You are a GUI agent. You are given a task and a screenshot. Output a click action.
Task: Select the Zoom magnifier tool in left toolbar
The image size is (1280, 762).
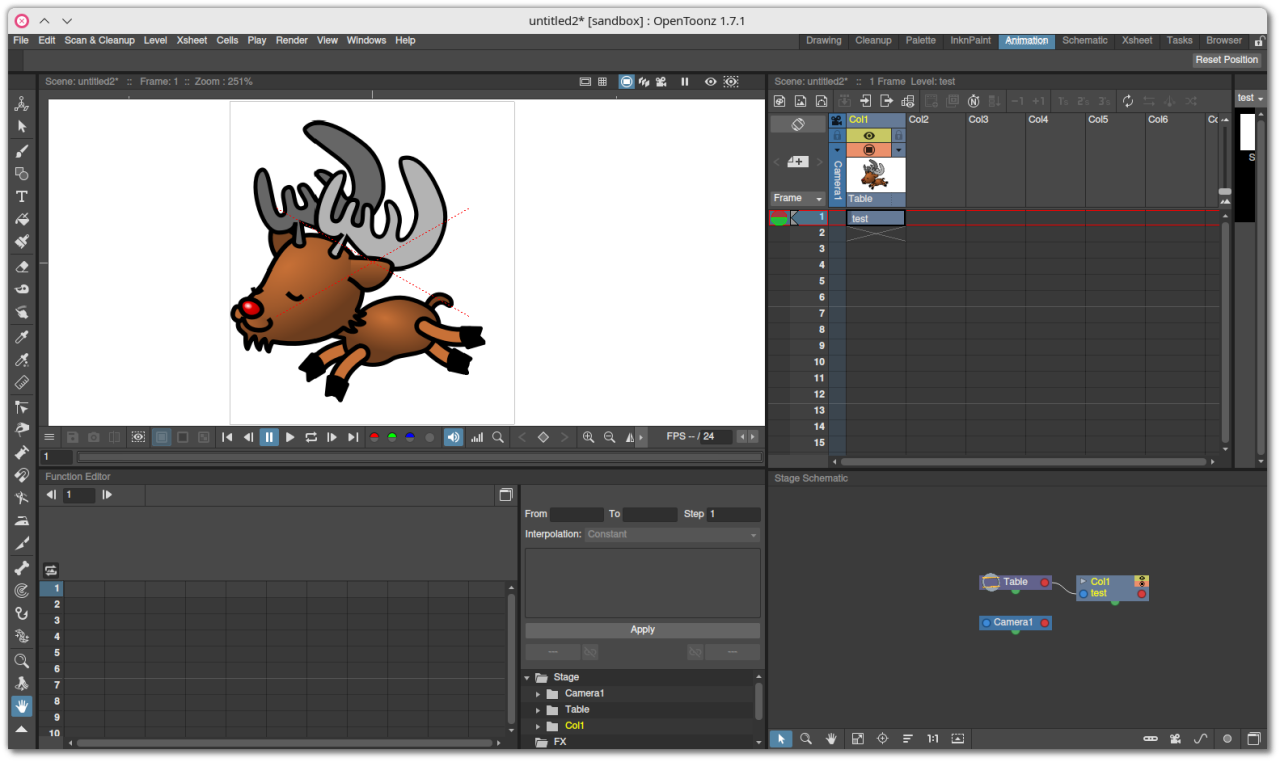pyautogui.click(x=21, y=660)
